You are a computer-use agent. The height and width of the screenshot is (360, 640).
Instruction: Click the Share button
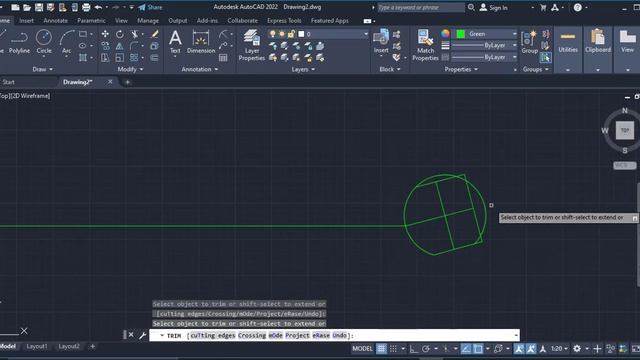(150, 7)
